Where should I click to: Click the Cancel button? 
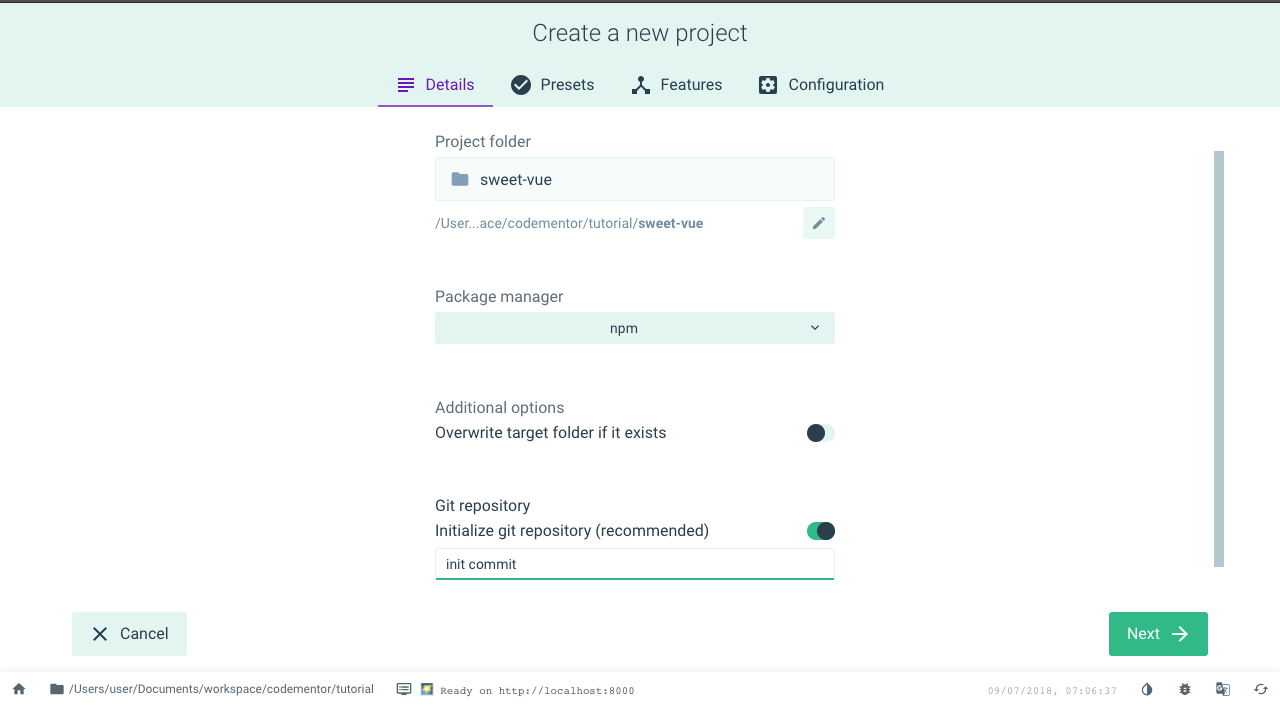(x=129, y=633)
